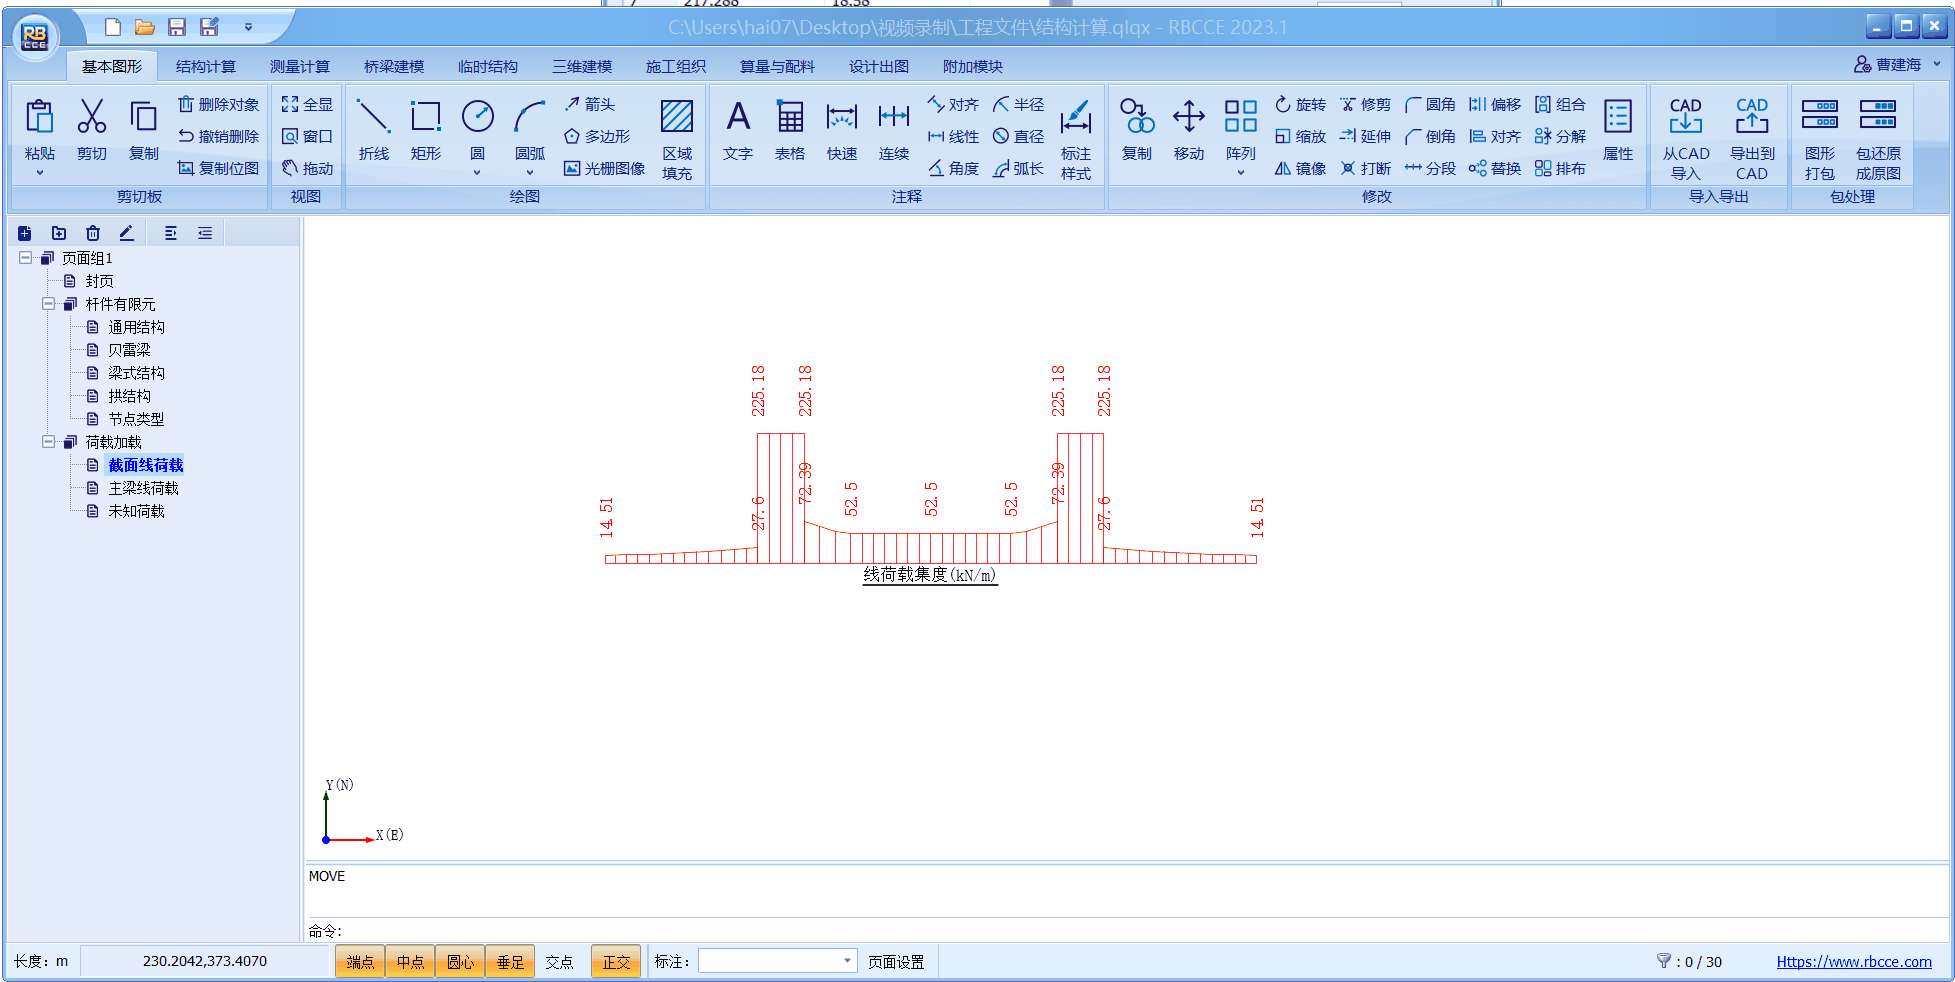Screen dimensions: 1955x982
Task: Open the 属性 properties panel icon
Action: 1617,129
